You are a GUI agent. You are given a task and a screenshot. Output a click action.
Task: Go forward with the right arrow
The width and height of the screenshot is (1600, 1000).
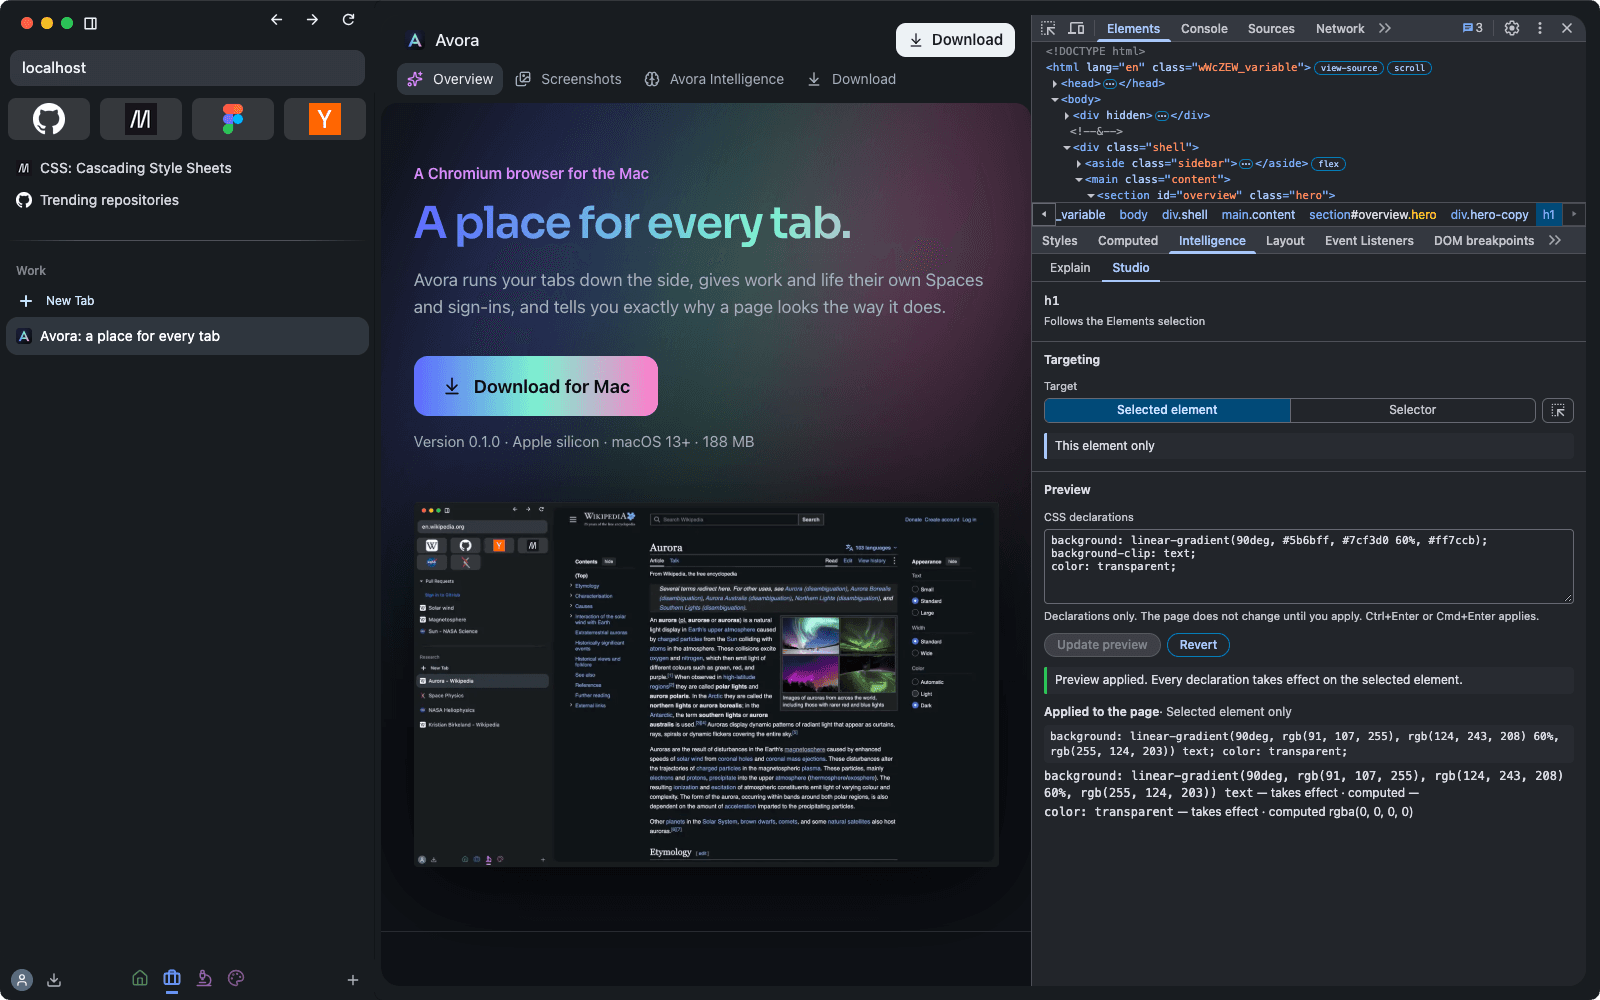click(x=313, y=20)
